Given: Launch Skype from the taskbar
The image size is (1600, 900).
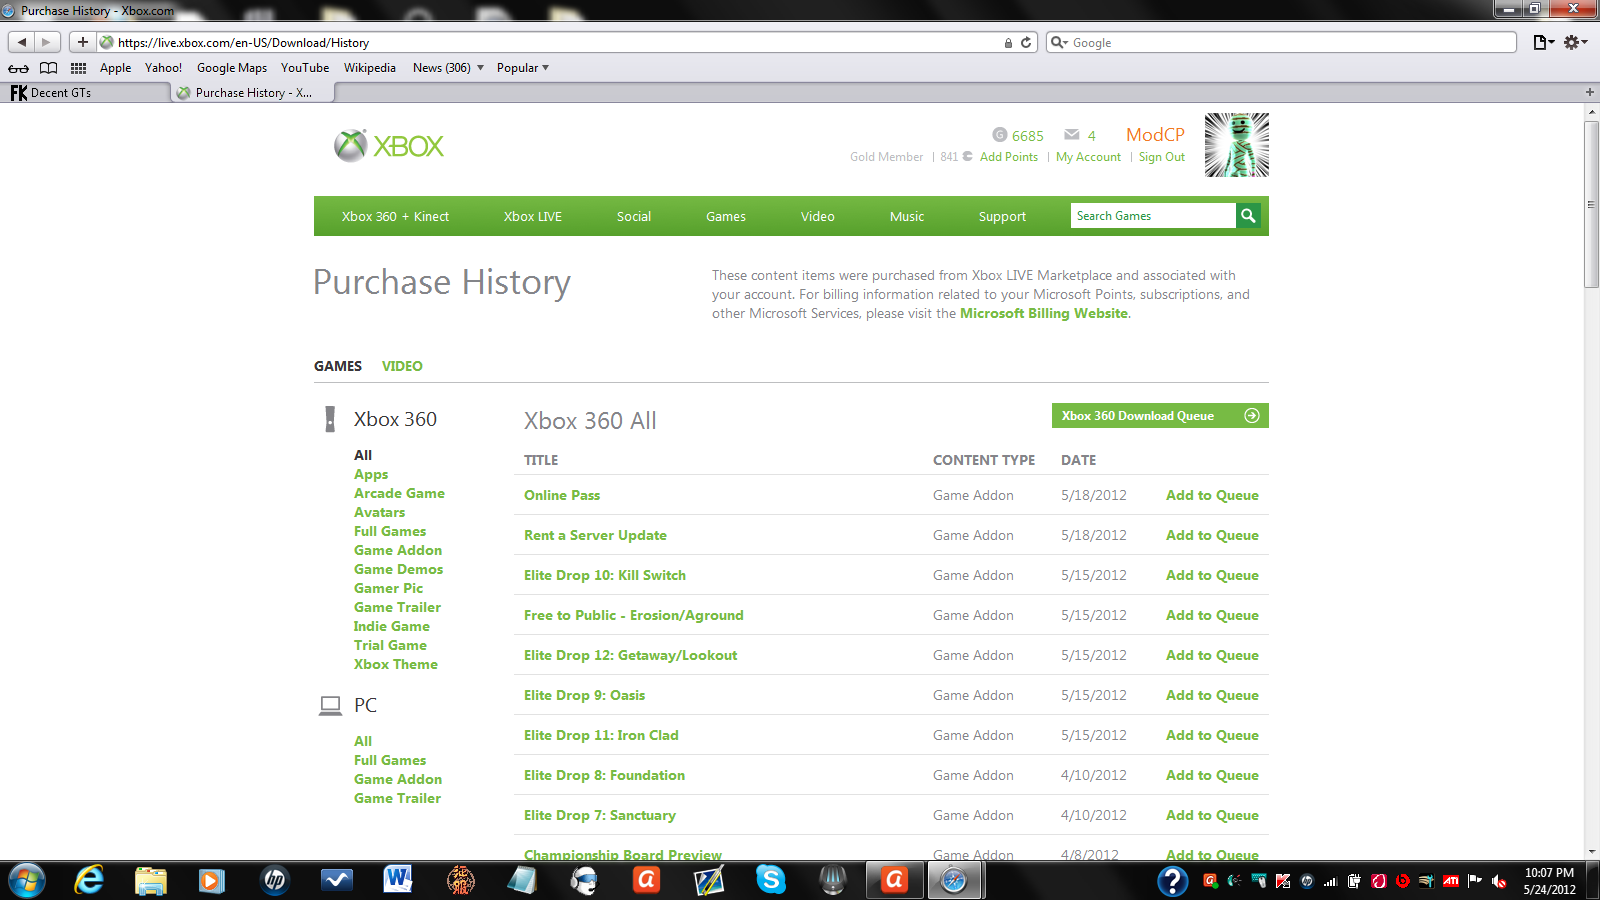Looking at the screenshot, I should [771, 880].
